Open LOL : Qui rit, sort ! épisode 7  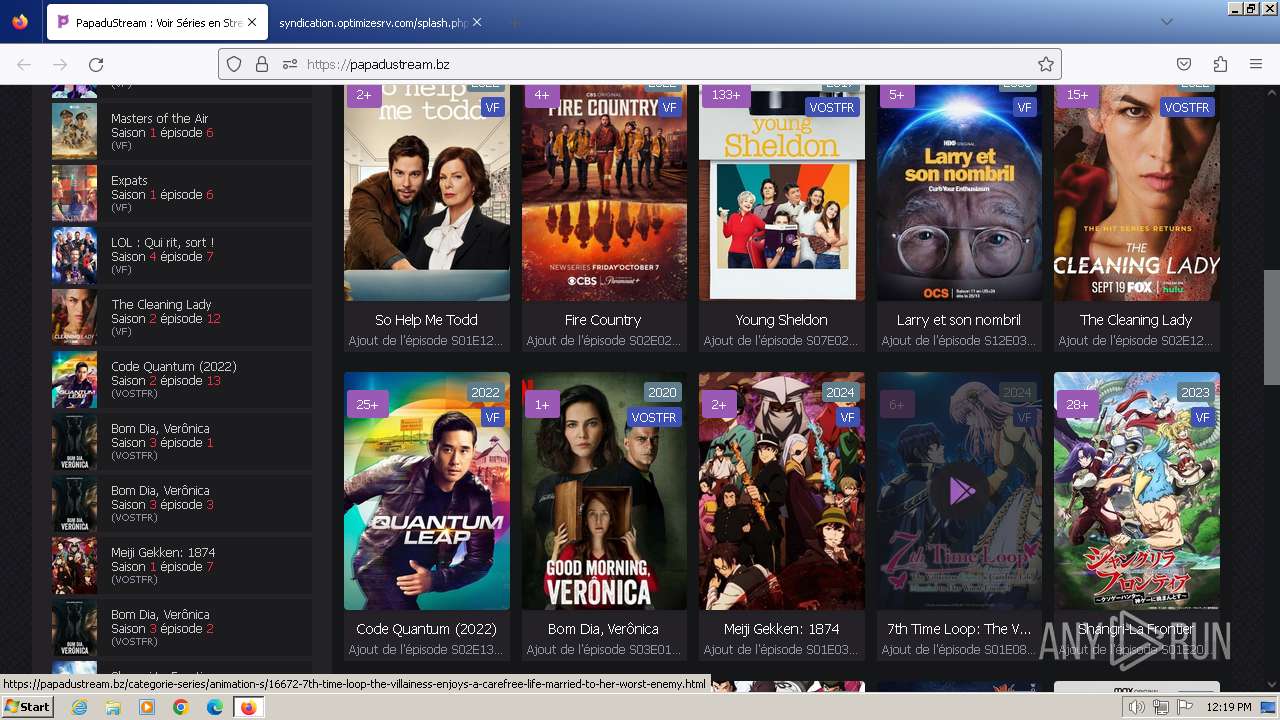click(x=182, y=256)
